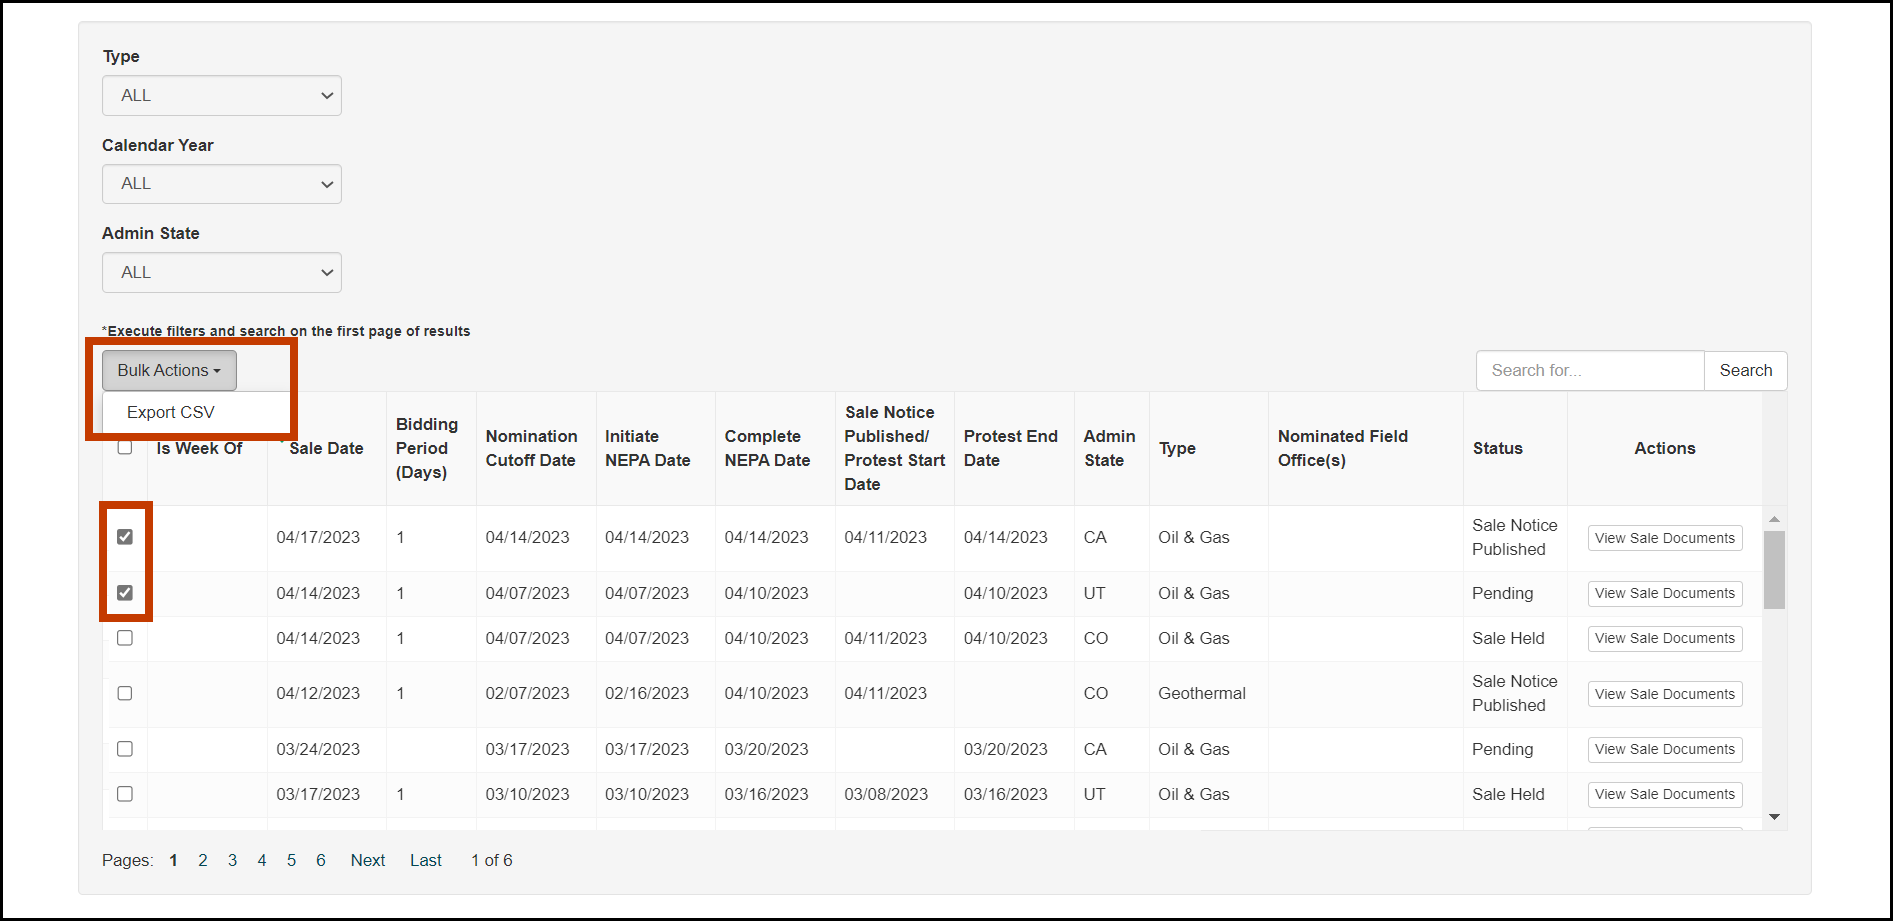This screenshot has width=1893, height=921.
Task: Uncheck the checkbox for the 04/14/2023 UT sale
Action: [125, 593]
